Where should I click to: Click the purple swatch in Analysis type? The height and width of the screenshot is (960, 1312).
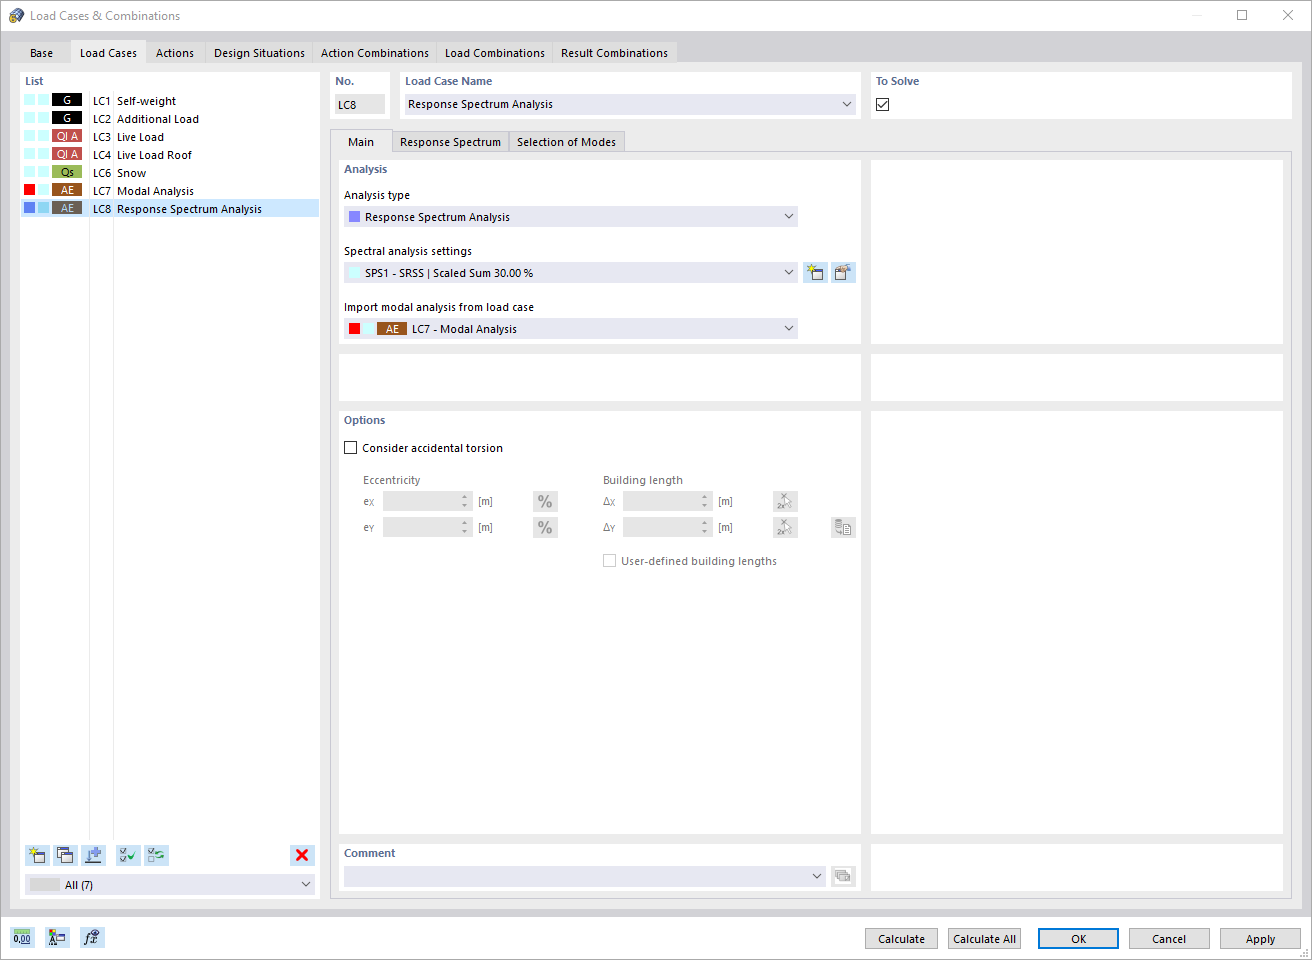pyautogui.click(x=354, y=216)
